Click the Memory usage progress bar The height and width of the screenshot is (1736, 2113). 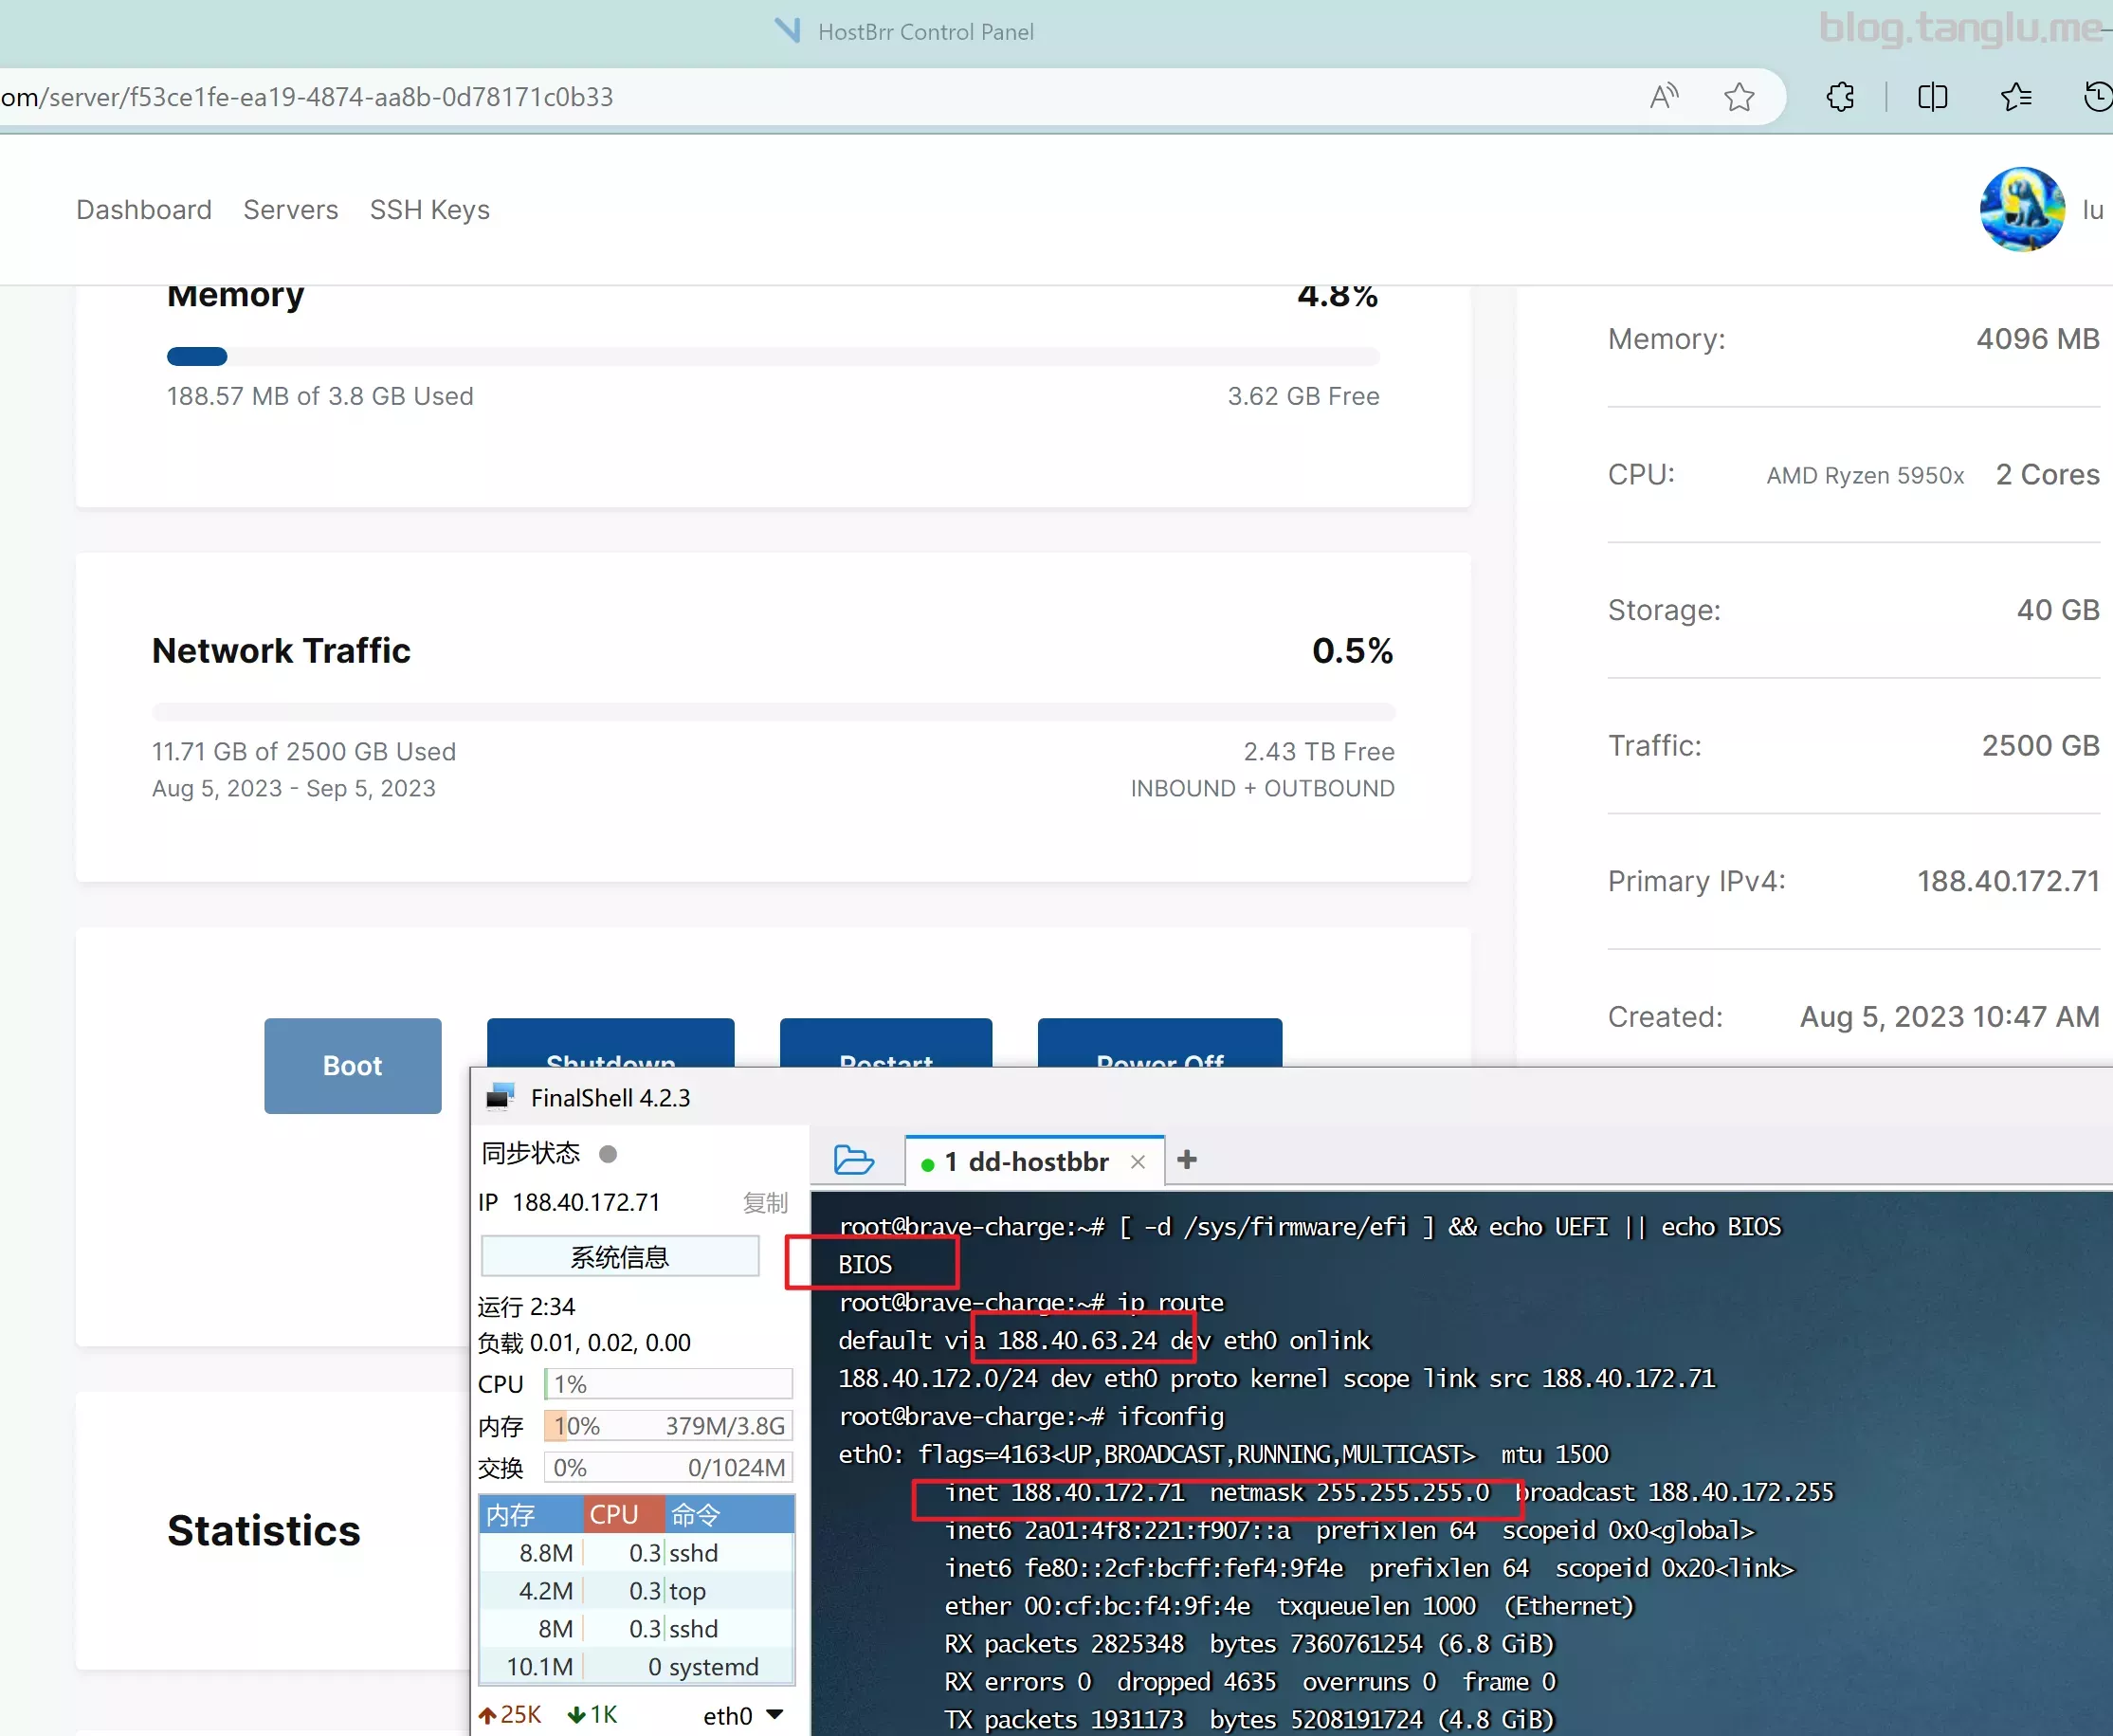coord(773,356)
